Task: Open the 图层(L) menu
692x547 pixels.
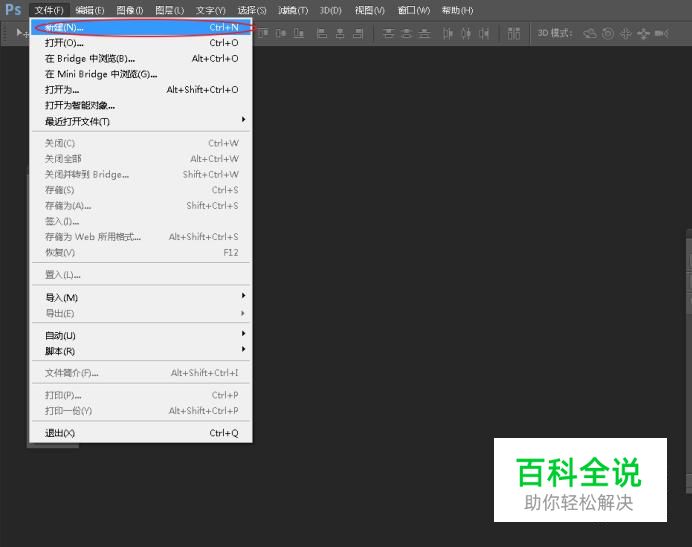Action: pos(169,10)
